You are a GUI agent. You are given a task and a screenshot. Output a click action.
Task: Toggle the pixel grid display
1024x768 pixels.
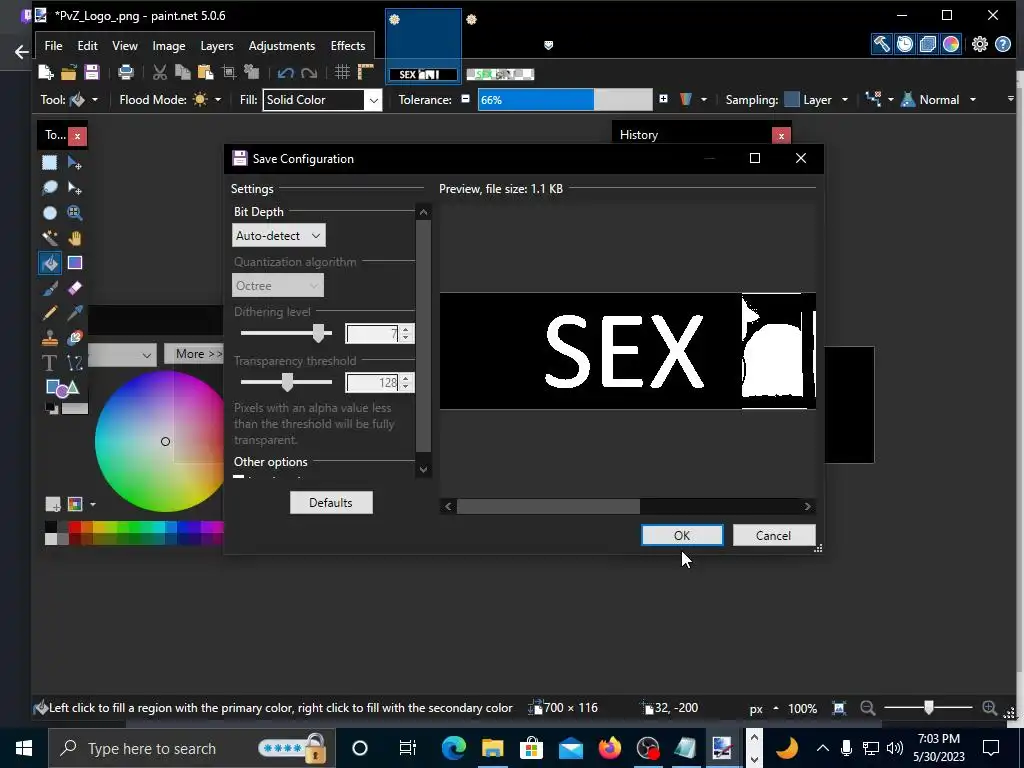click(x=342, y=72)
